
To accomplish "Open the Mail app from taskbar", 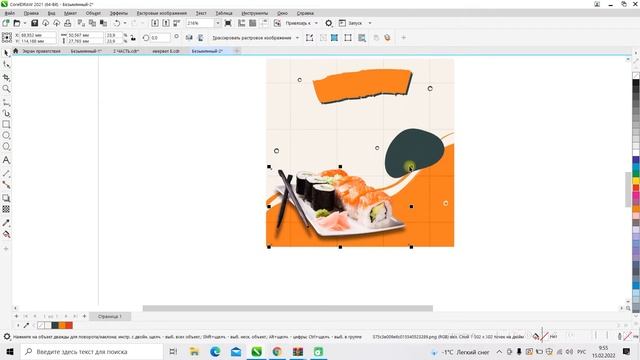I will 236,351.
